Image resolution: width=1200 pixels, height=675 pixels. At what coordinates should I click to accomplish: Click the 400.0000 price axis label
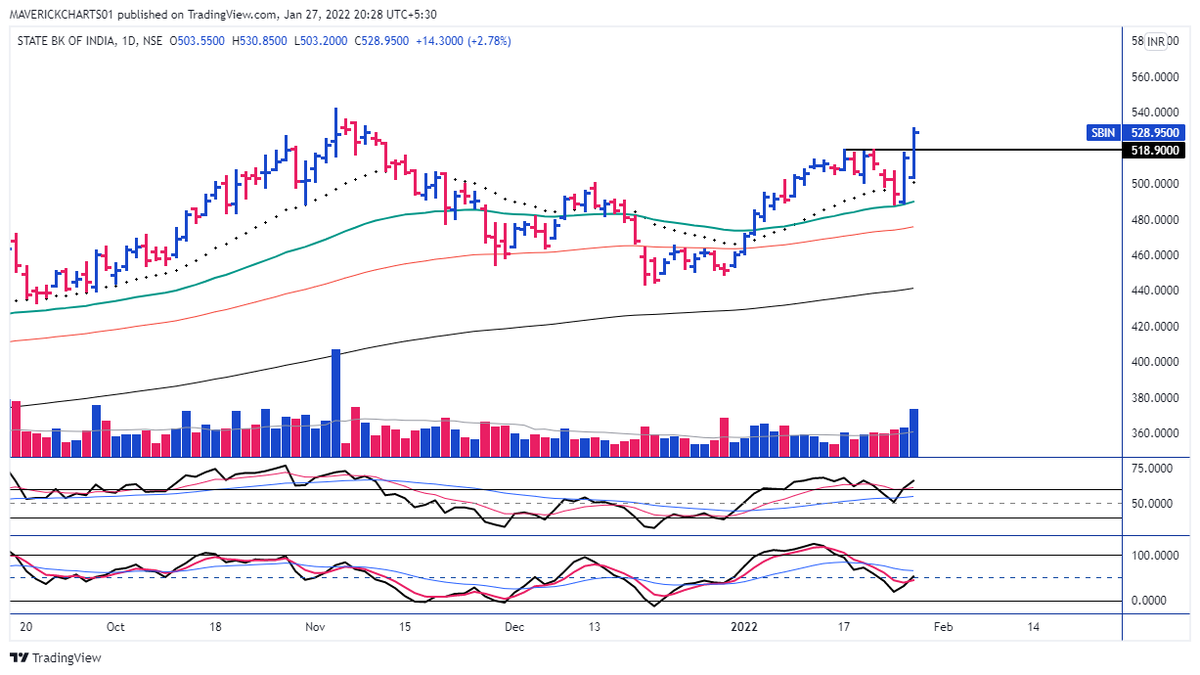click(1155, 362)
